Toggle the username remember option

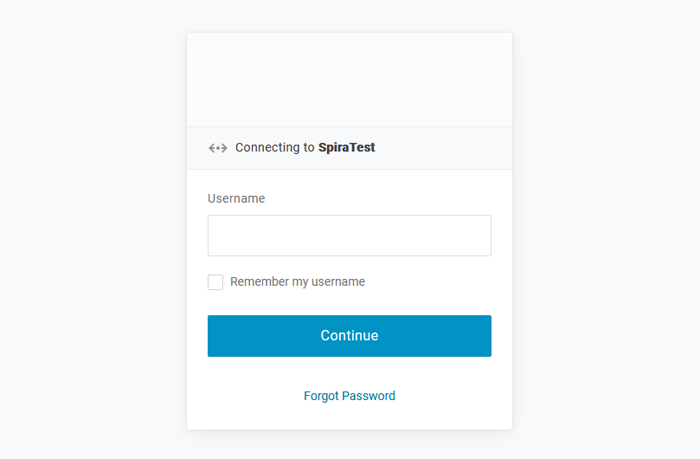click(216, 283)
